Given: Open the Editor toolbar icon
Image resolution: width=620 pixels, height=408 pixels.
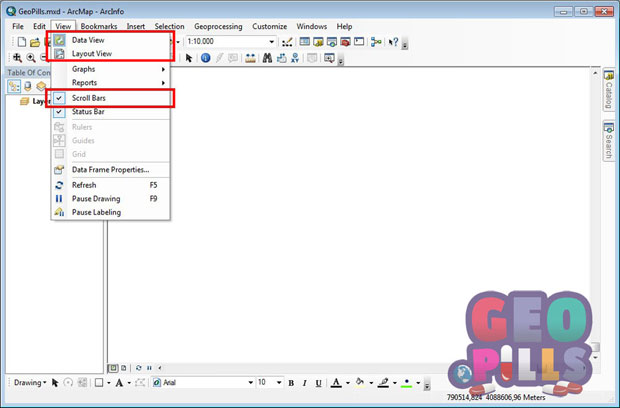Looking at the screenshot, I should coord(287,42).
